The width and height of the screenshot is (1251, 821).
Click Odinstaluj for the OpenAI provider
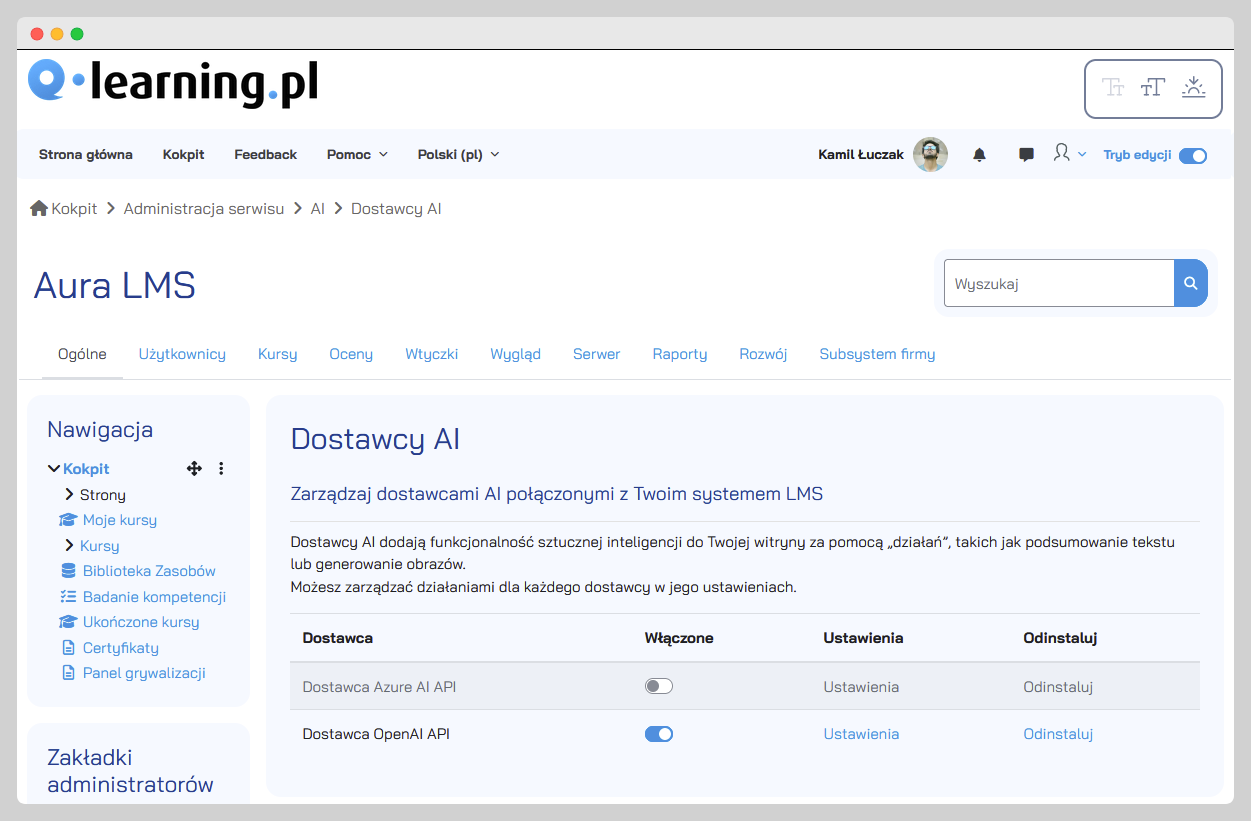click(x=1058, y=733)
